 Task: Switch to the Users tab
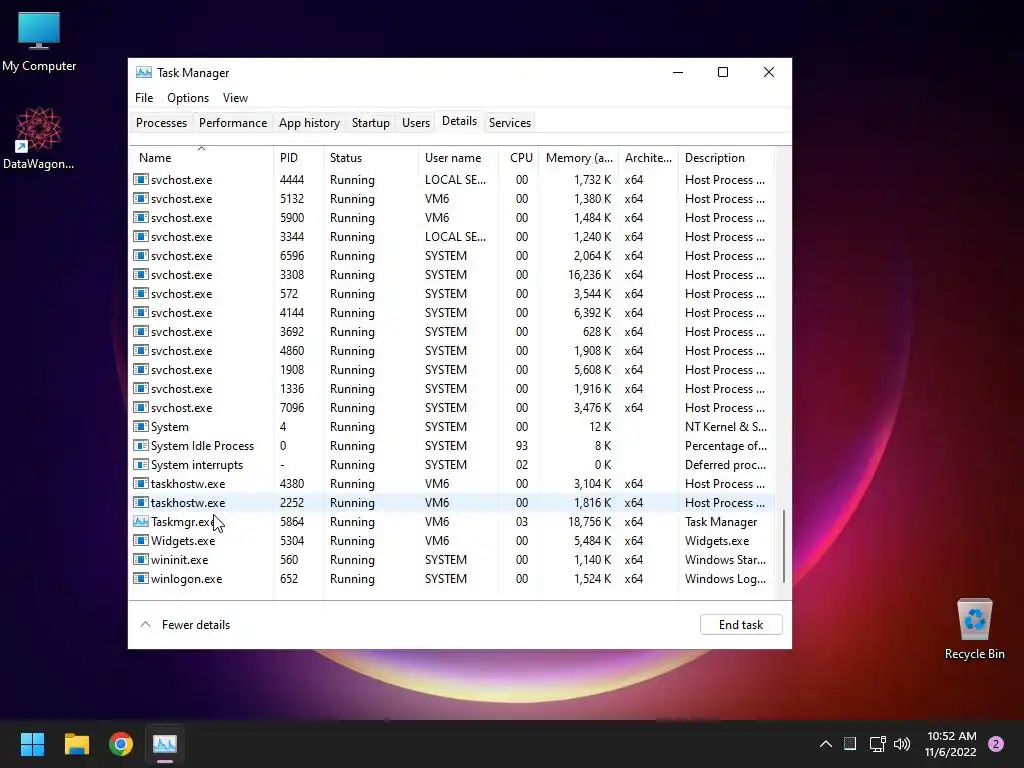pyautogui.click(x=416, y=123)
